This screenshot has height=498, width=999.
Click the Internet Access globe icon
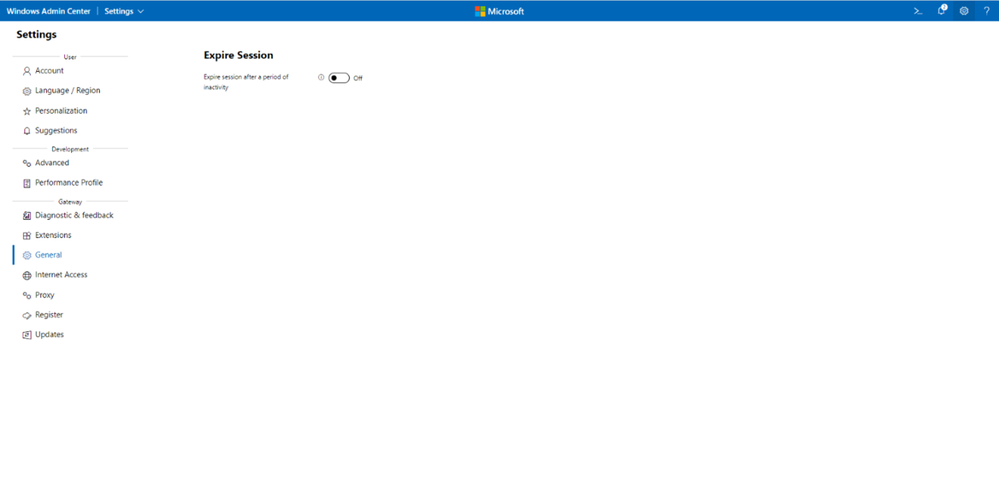pyautogui.click(x=27, y=276)
